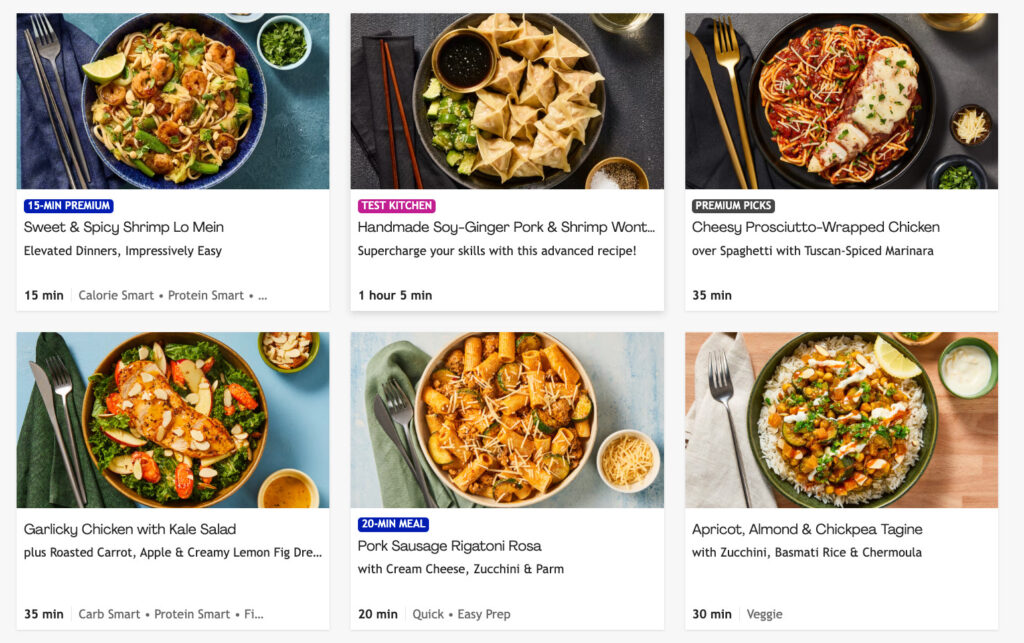Viewport: 1024px width, 643px height.
Task: Select the Veggie tag on the tagine card
Action: point(765,614)
